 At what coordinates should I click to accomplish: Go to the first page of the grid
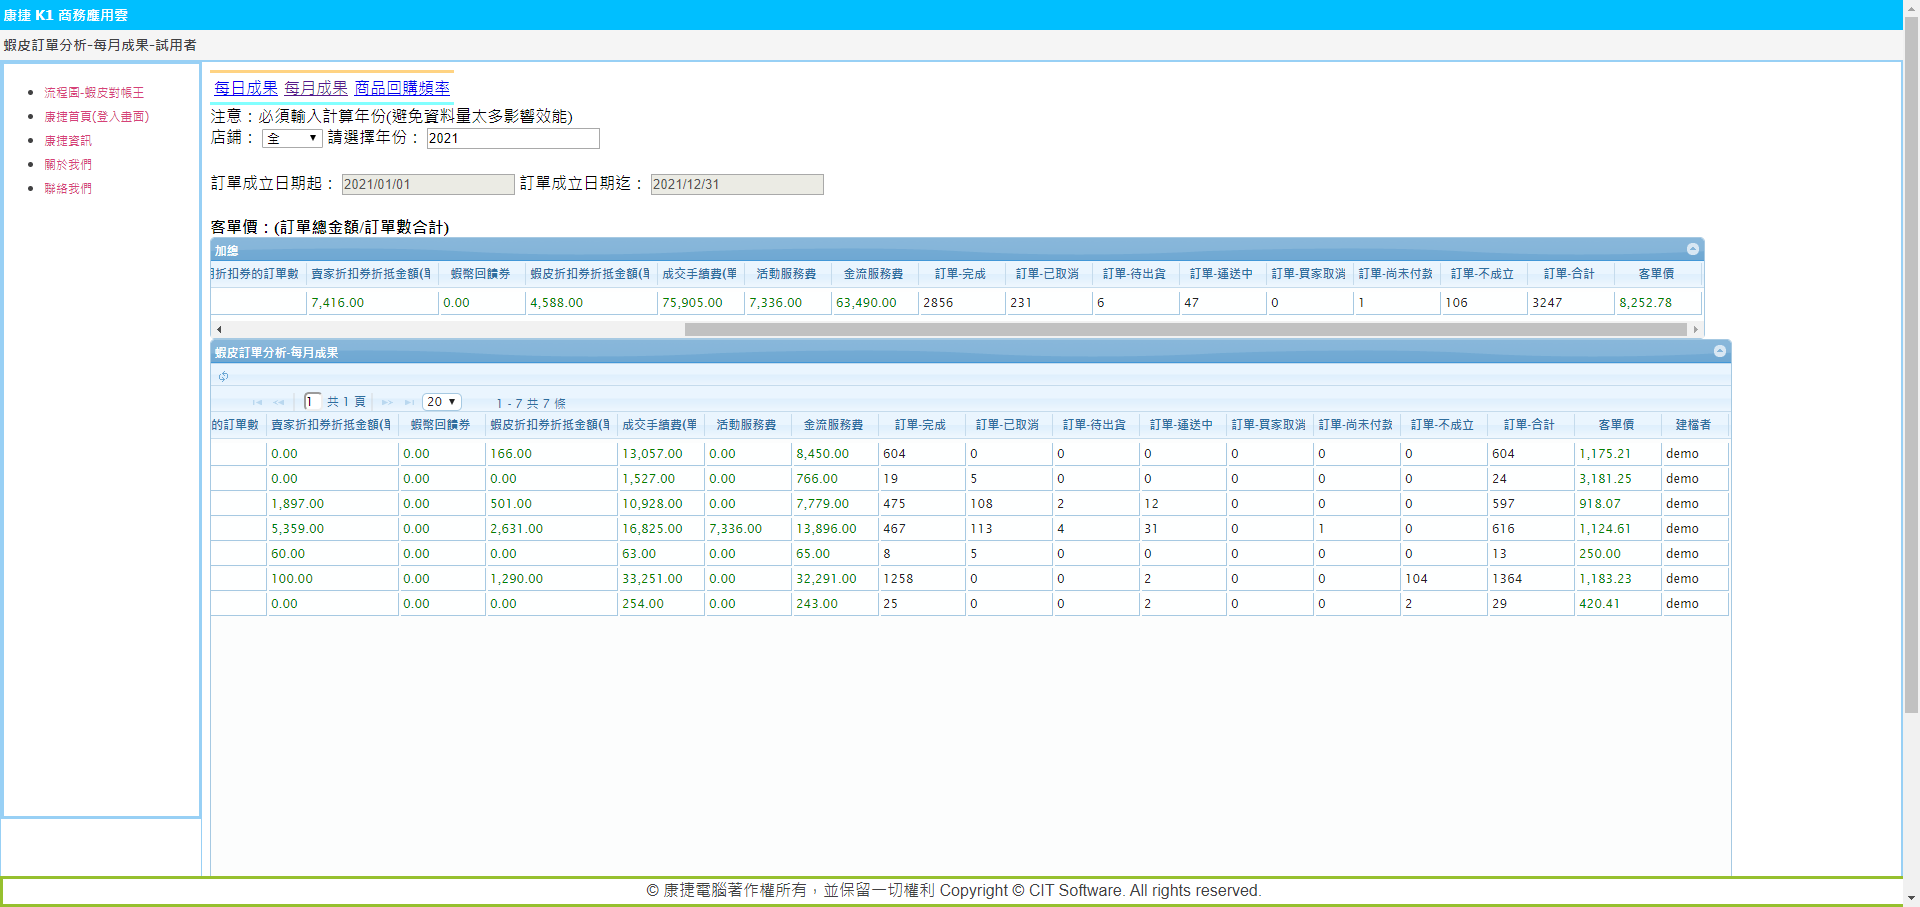pyautogui.click(x=257, y=402)
